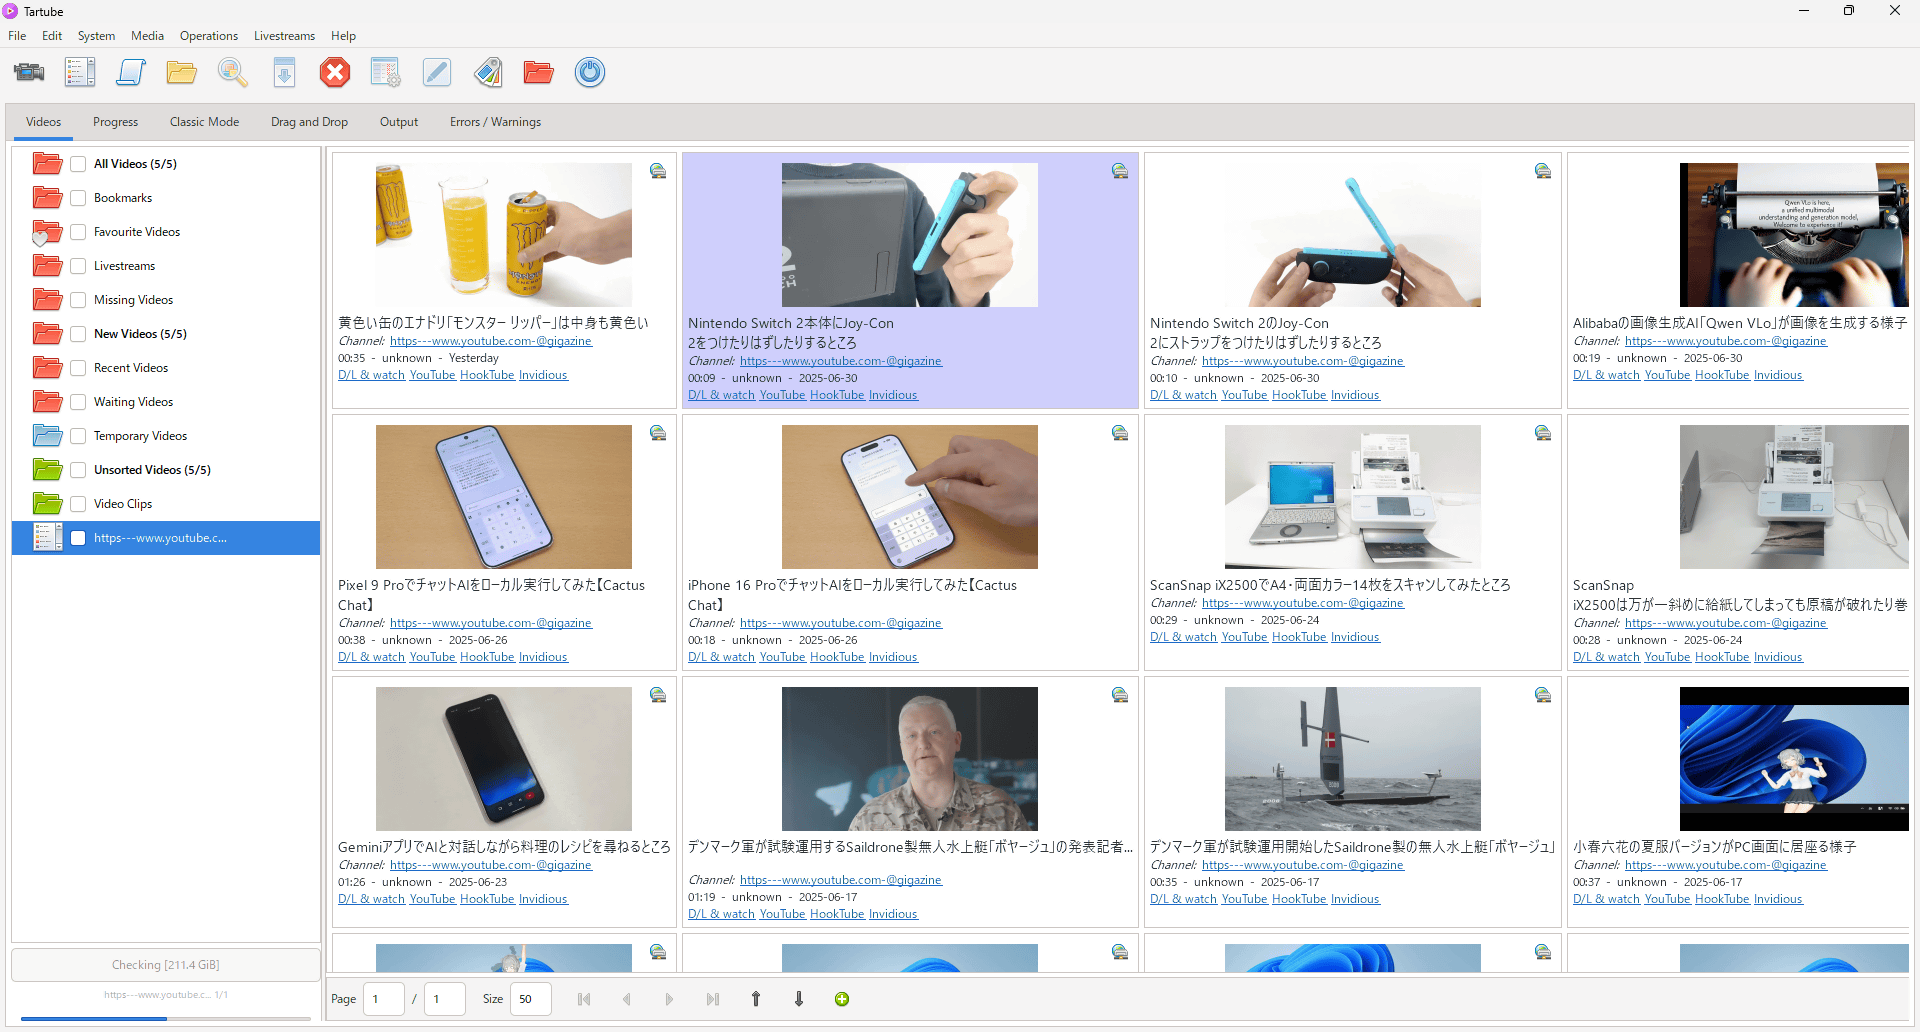Open the Saildrone vessel thumbnail
The height and width of the screenshot is (1032, 1920).
(1353, 759)
